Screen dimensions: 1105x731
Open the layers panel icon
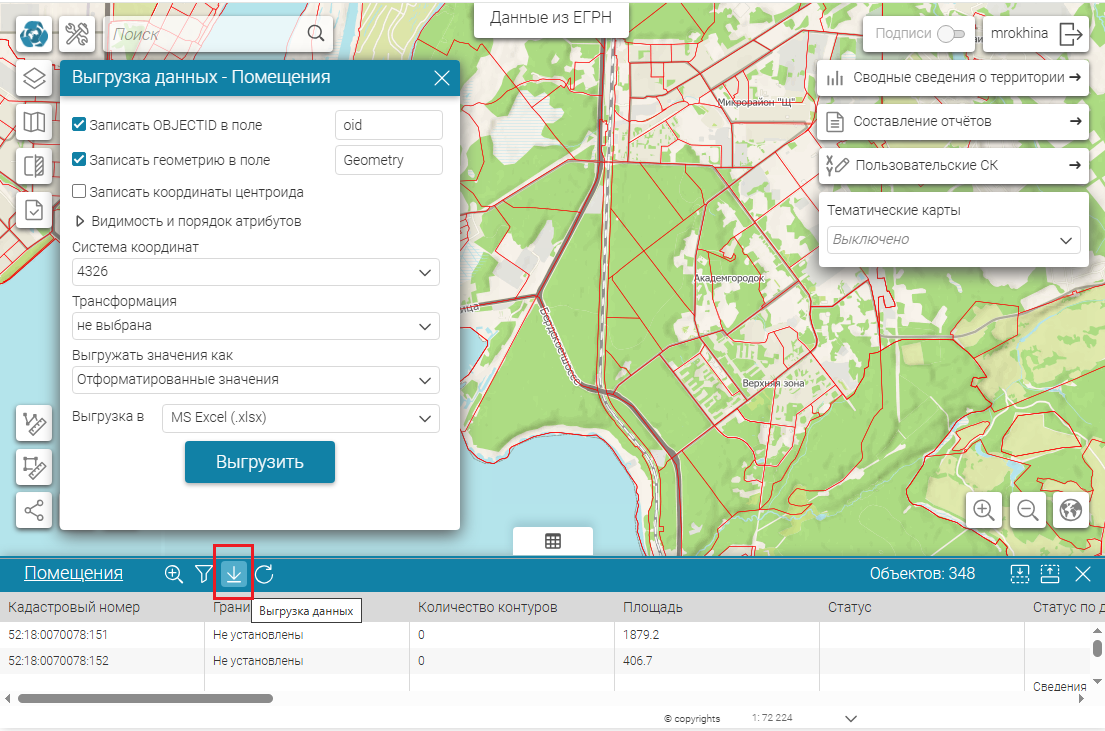35,79
